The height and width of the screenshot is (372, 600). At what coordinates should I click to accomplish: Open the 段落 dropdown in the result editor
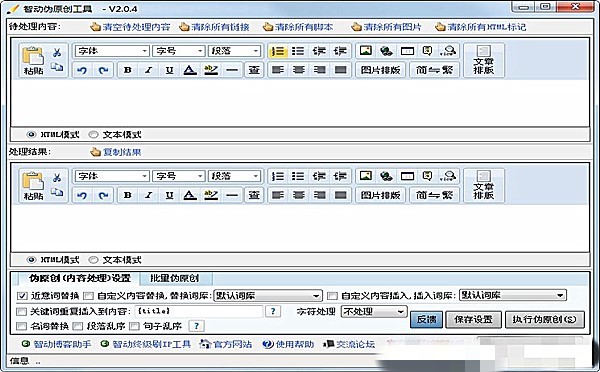234,176
